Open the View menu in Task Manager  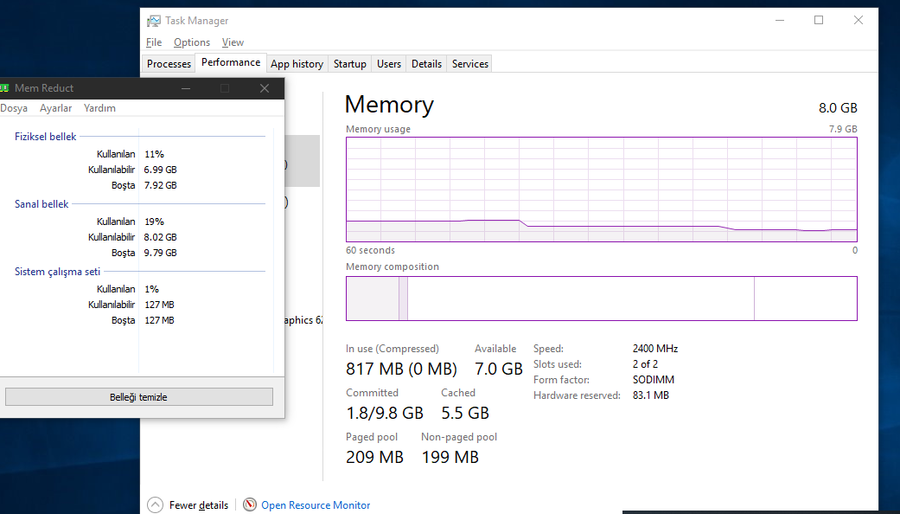233,43
